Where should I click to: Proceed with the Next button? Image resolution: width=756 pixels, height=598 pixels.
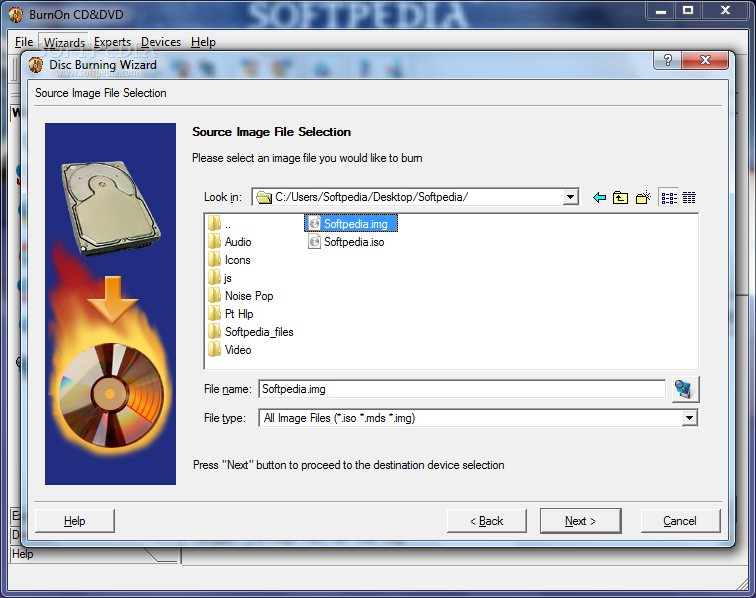click(x=580, y=521)
